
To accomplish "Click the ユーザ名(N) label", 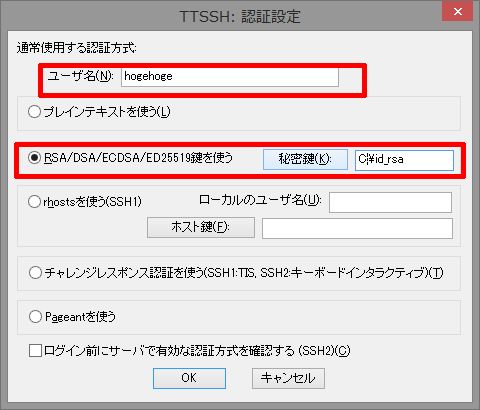I will (80, 76).
